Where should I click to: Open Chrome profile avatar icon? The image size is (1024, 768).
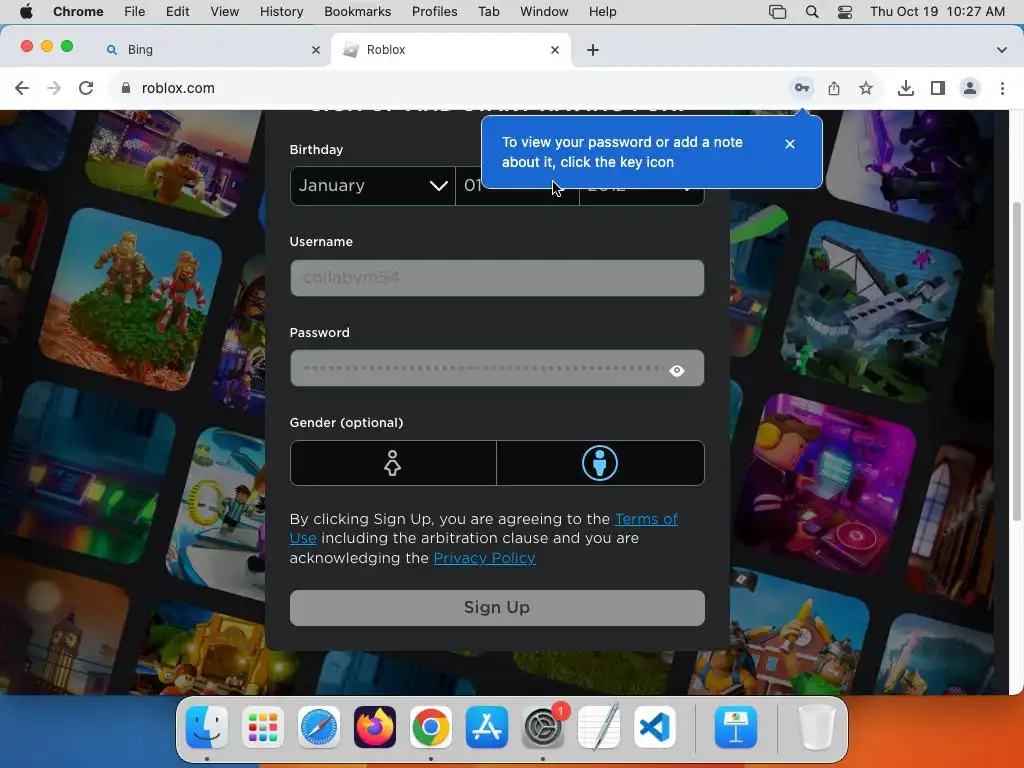970,88
